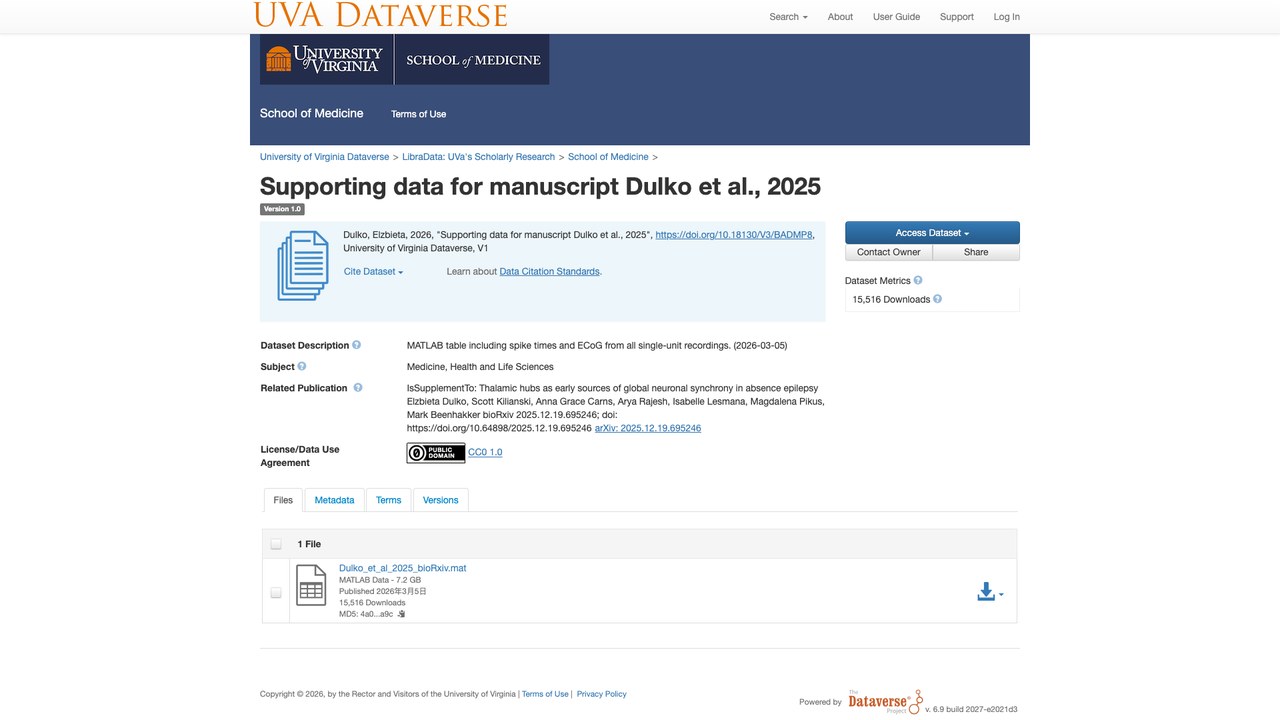Click the Dataset Description help icon
1280x720 pixels.
tap(357, 345)
